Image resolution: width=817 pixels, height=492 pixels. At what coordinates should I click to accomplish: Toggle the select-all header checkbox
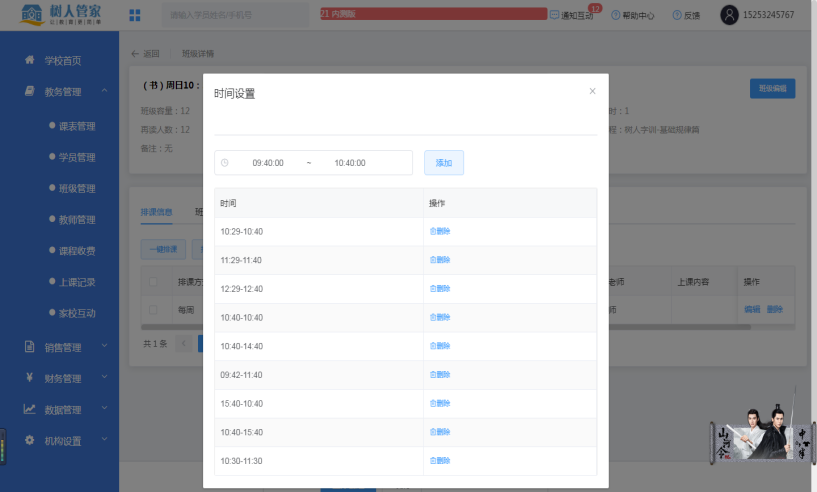pyautogui.click(x=153, y=281)
